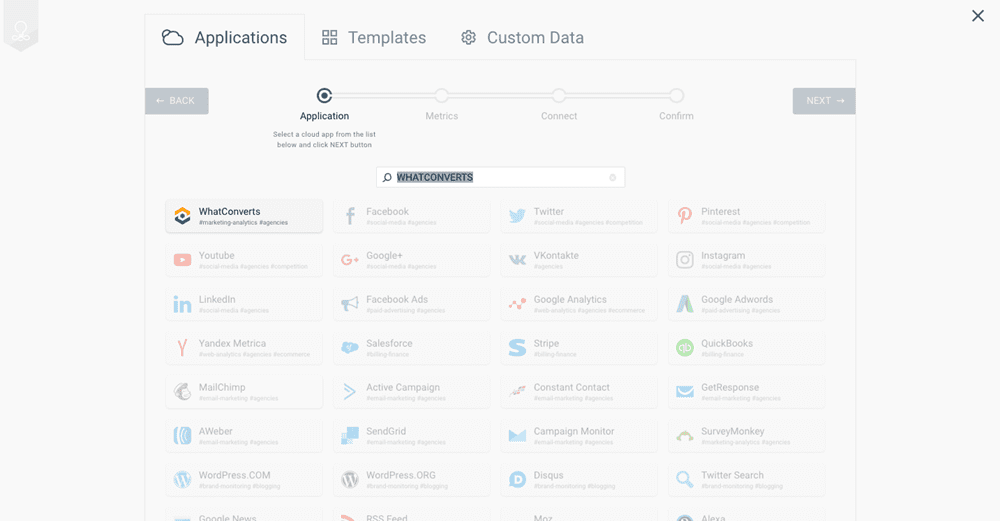Click the LinkedIn logo icon
1000x521 pixels.
[x=182, y=304]
